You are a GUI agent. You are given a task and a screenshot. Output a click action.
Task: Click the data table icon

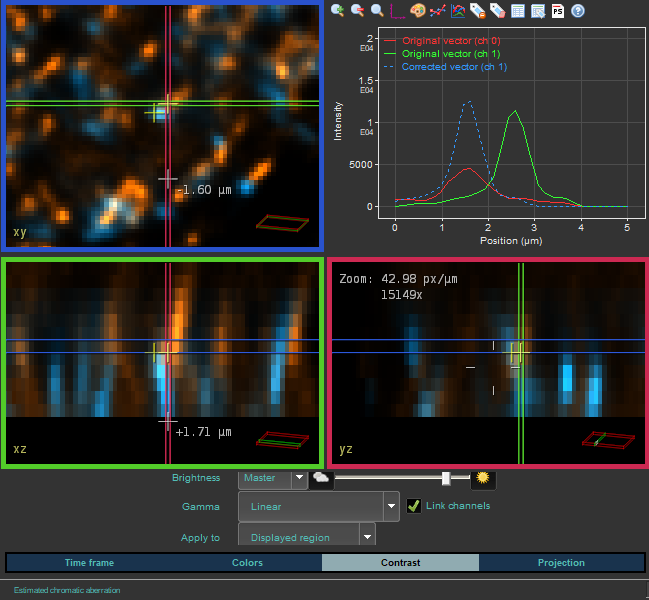(517, 10)
